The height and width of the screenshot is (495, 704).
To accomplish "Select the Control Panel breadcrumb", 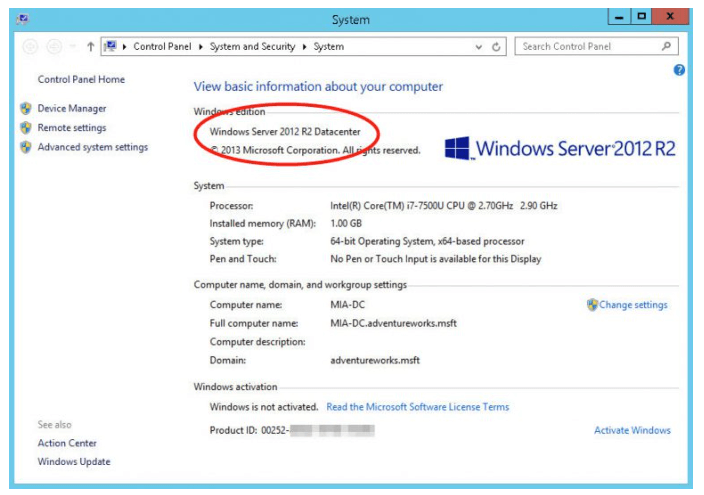I will 163,46.
